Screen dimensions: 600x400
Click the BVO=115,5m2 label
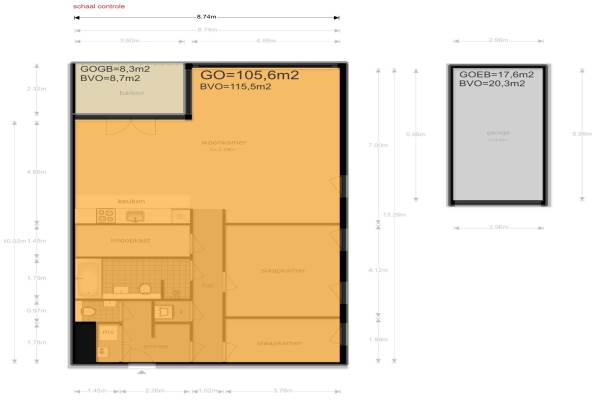point(231,88)
